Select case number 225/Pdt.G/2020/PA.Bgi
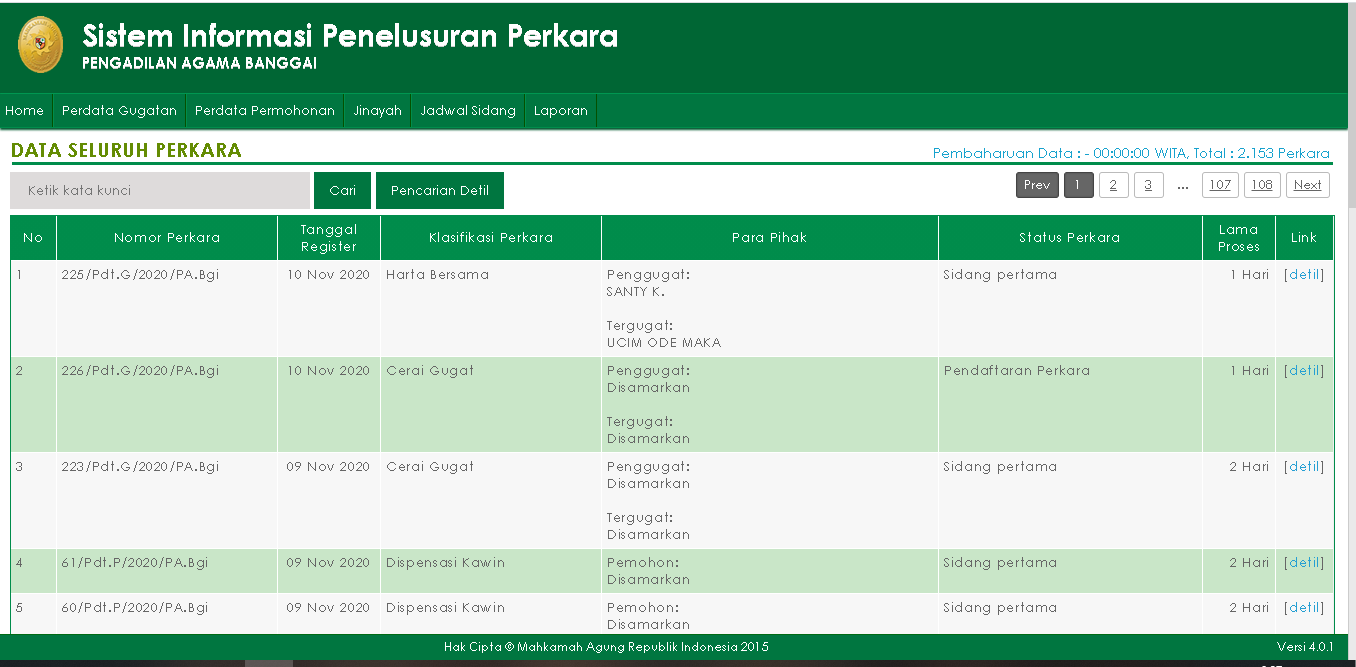The image size is (1356, 667). pyautogui.click(x=140, y=274)
